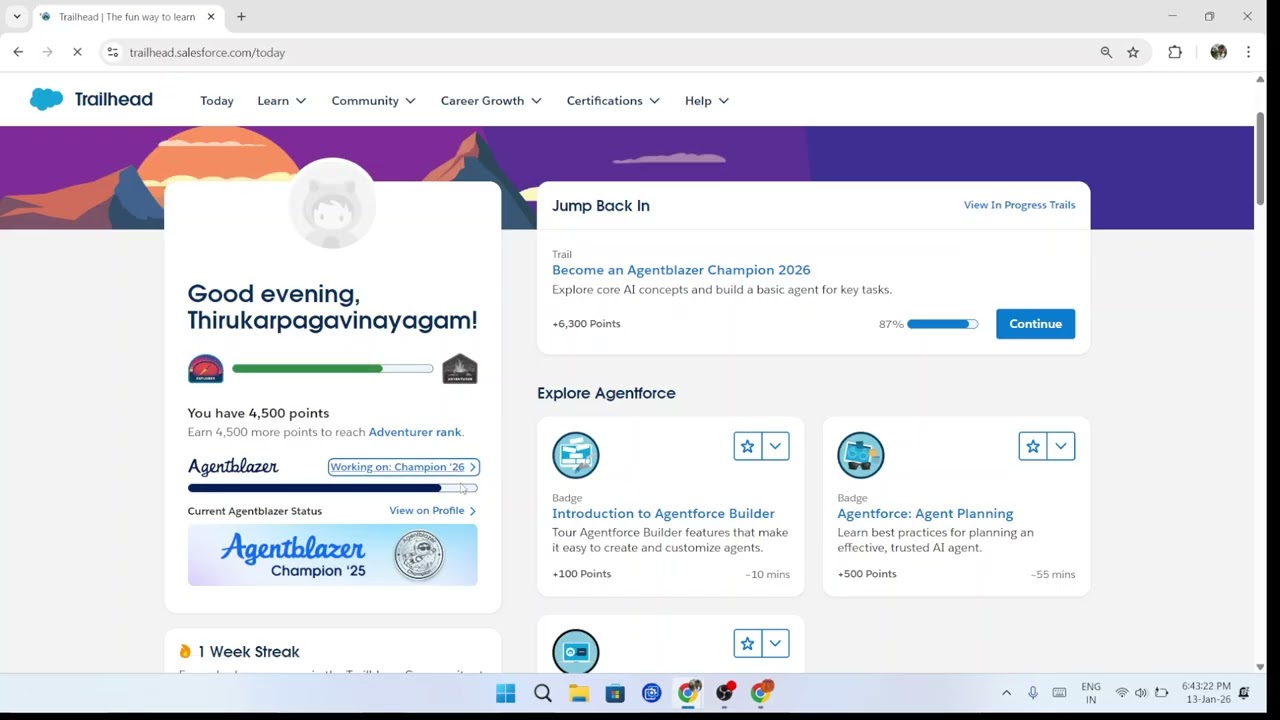Open browser zoom magnifier icon
Image resolution: width=1280 pixels, height=720 pixels.
pos(1106,52)
